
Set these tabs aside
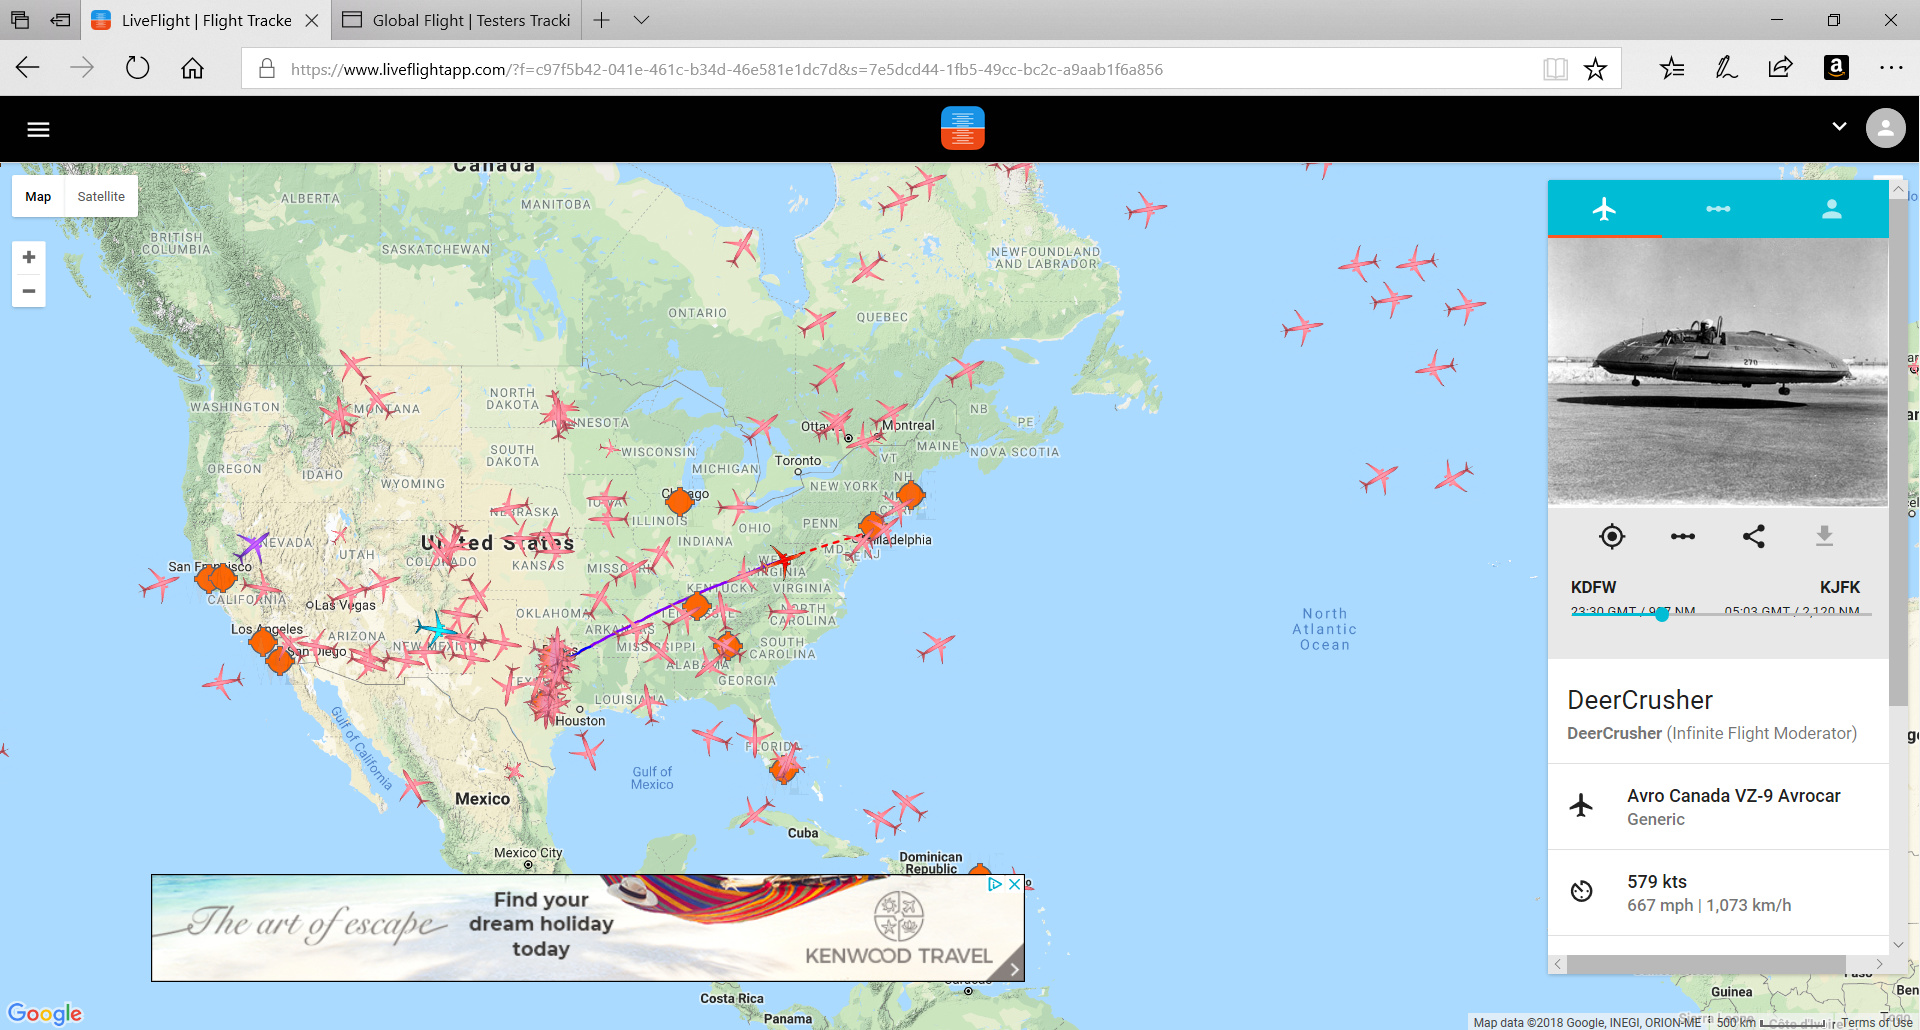(x=60, y=20)
